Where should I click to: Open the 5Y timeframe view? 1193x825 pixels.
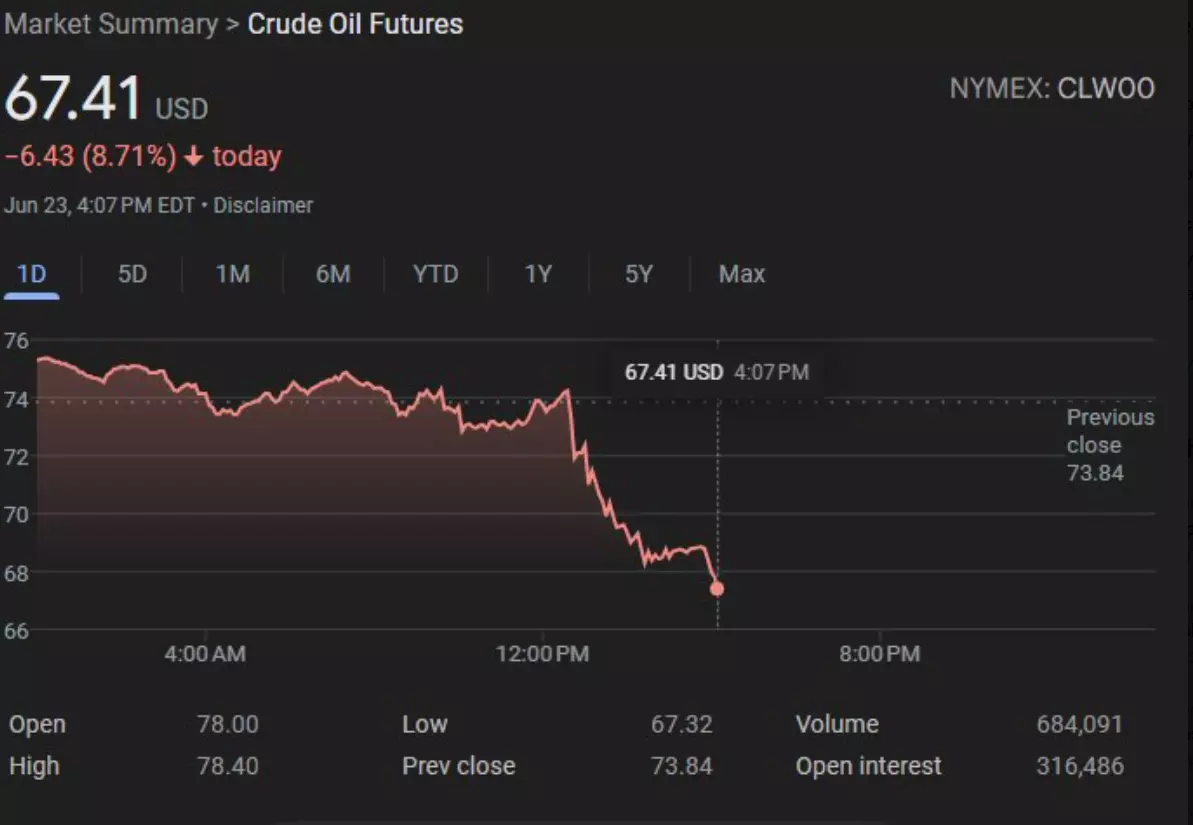[x=638, y=273]
